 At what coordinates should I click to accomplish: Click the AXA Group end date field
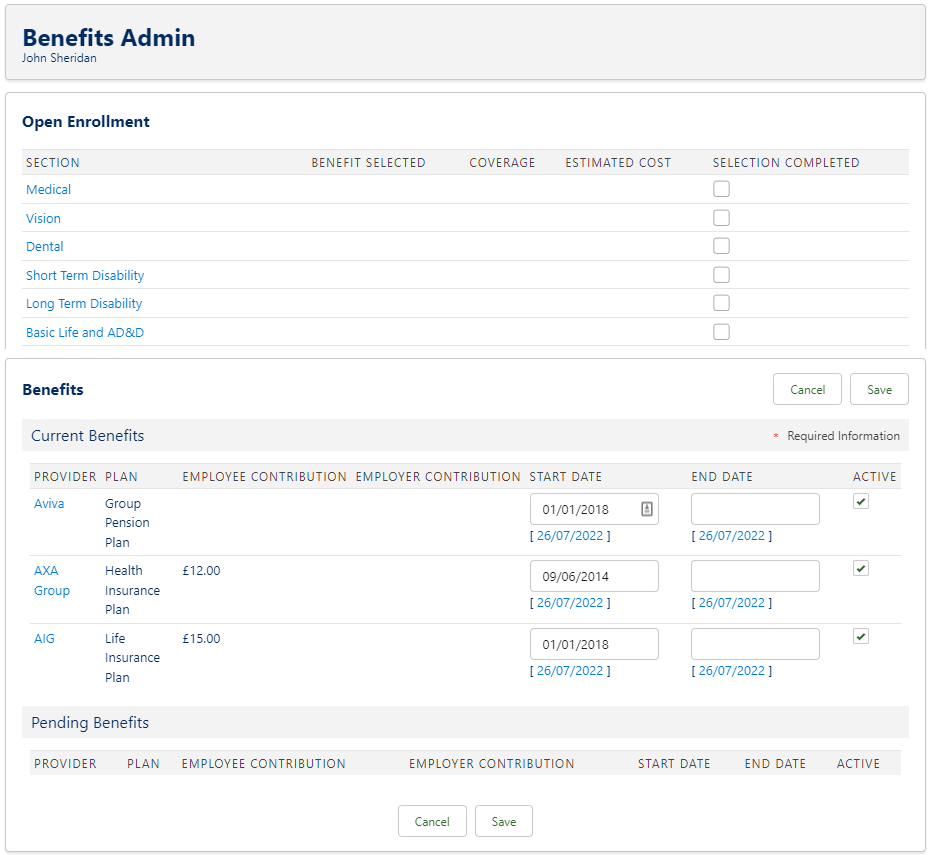click(x=755, y=576)
